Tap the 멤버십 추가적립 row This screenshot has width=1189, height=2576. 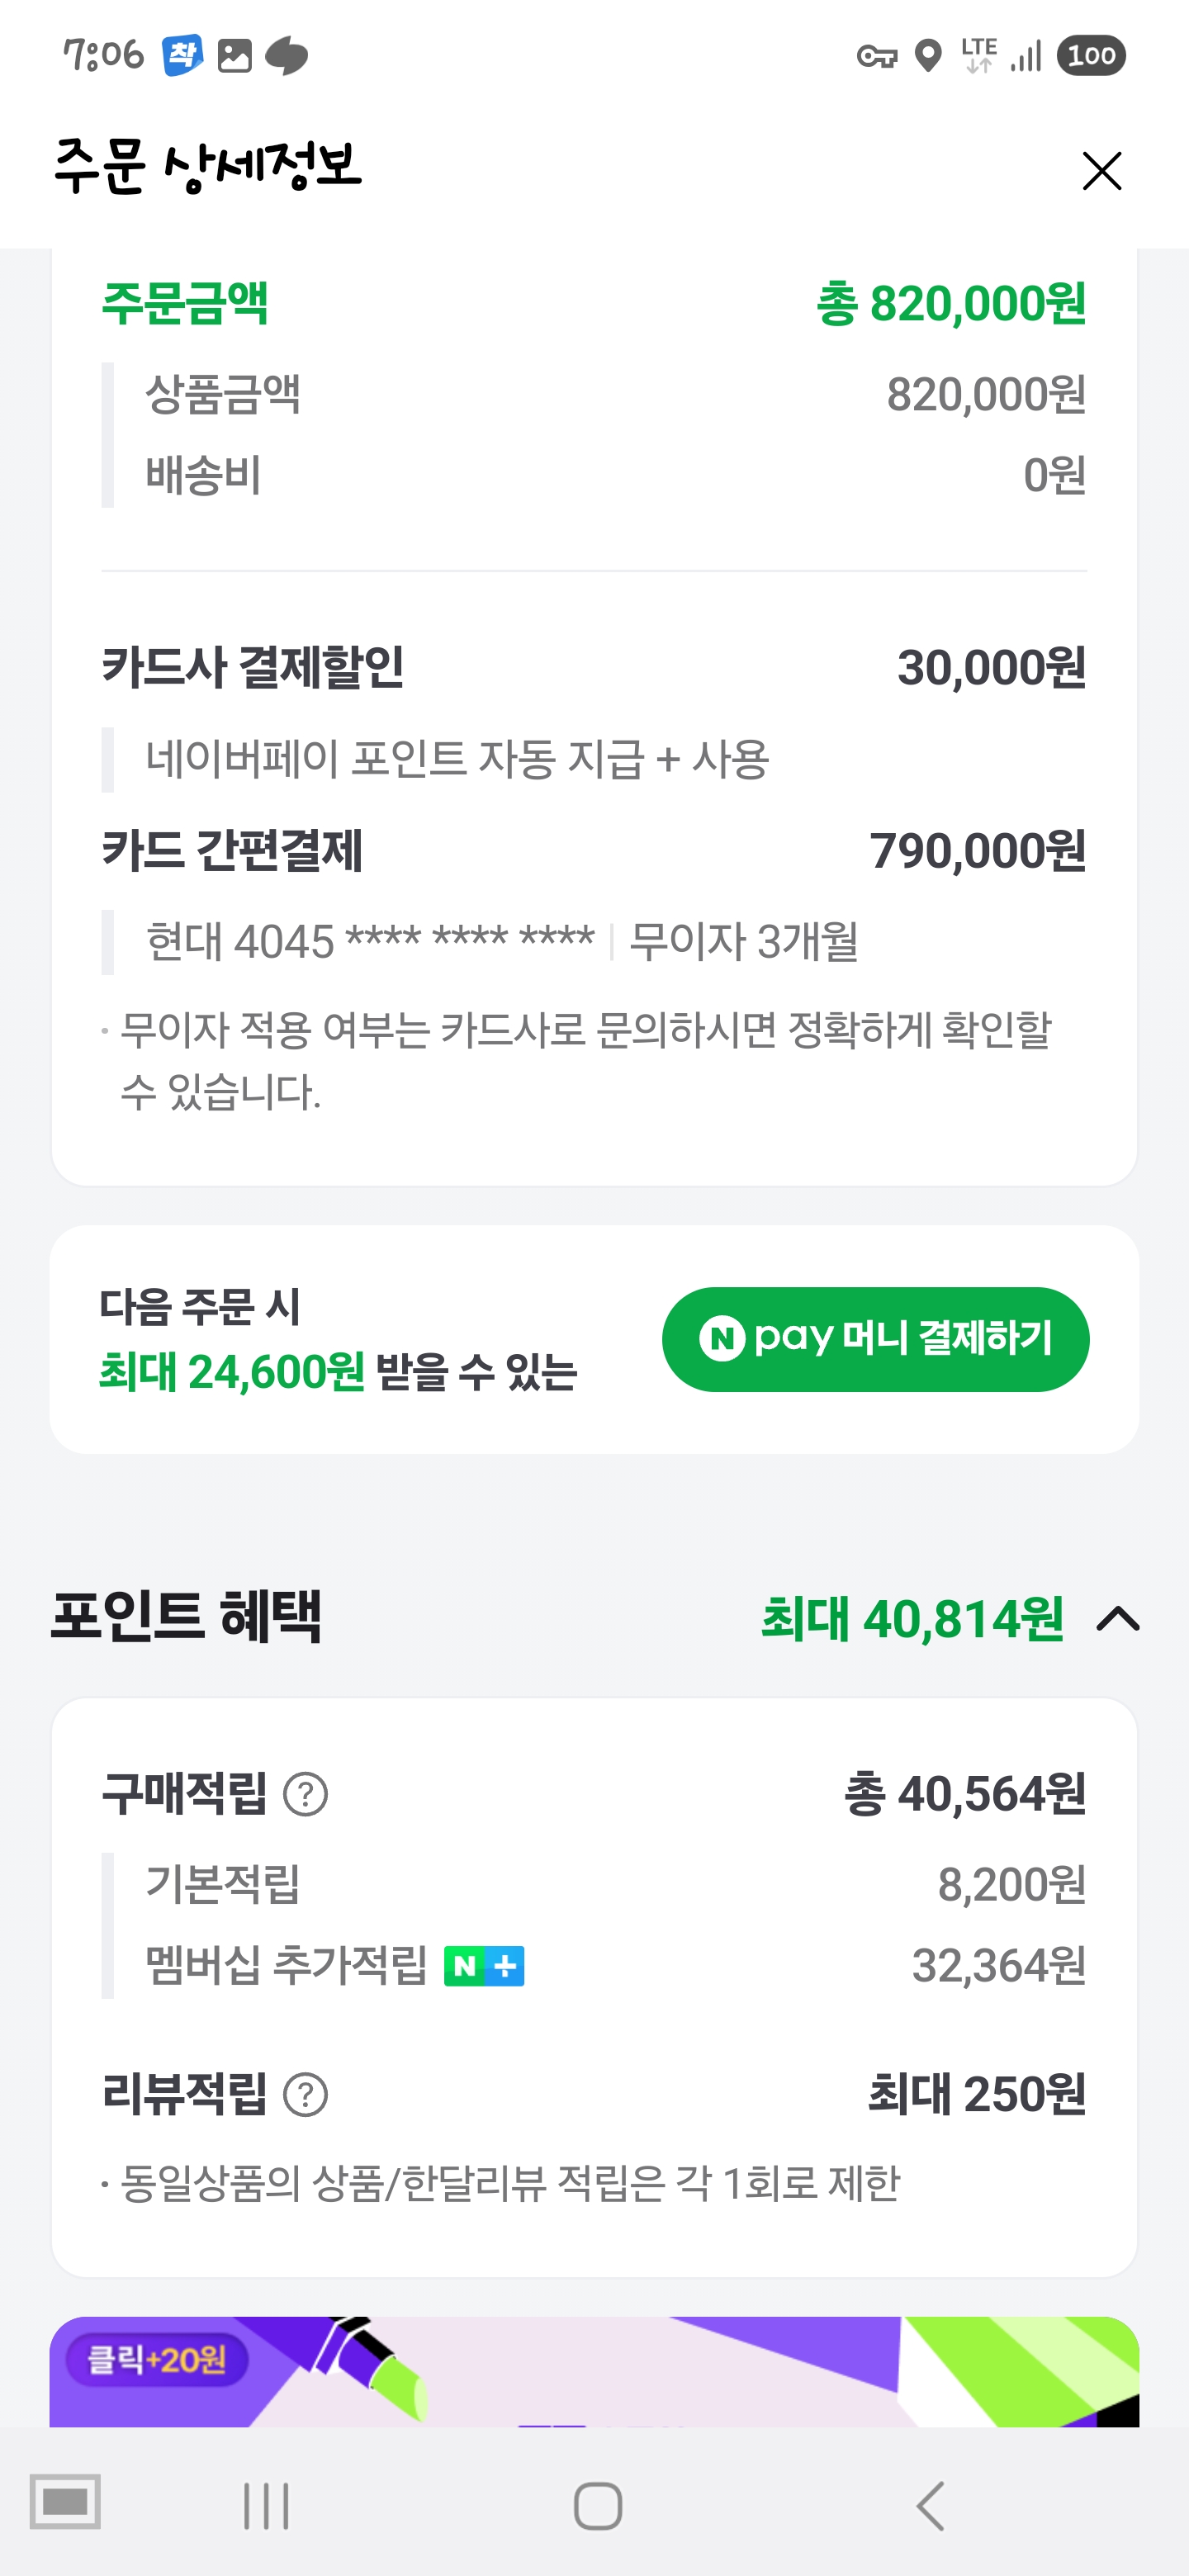coord(594,1966)
